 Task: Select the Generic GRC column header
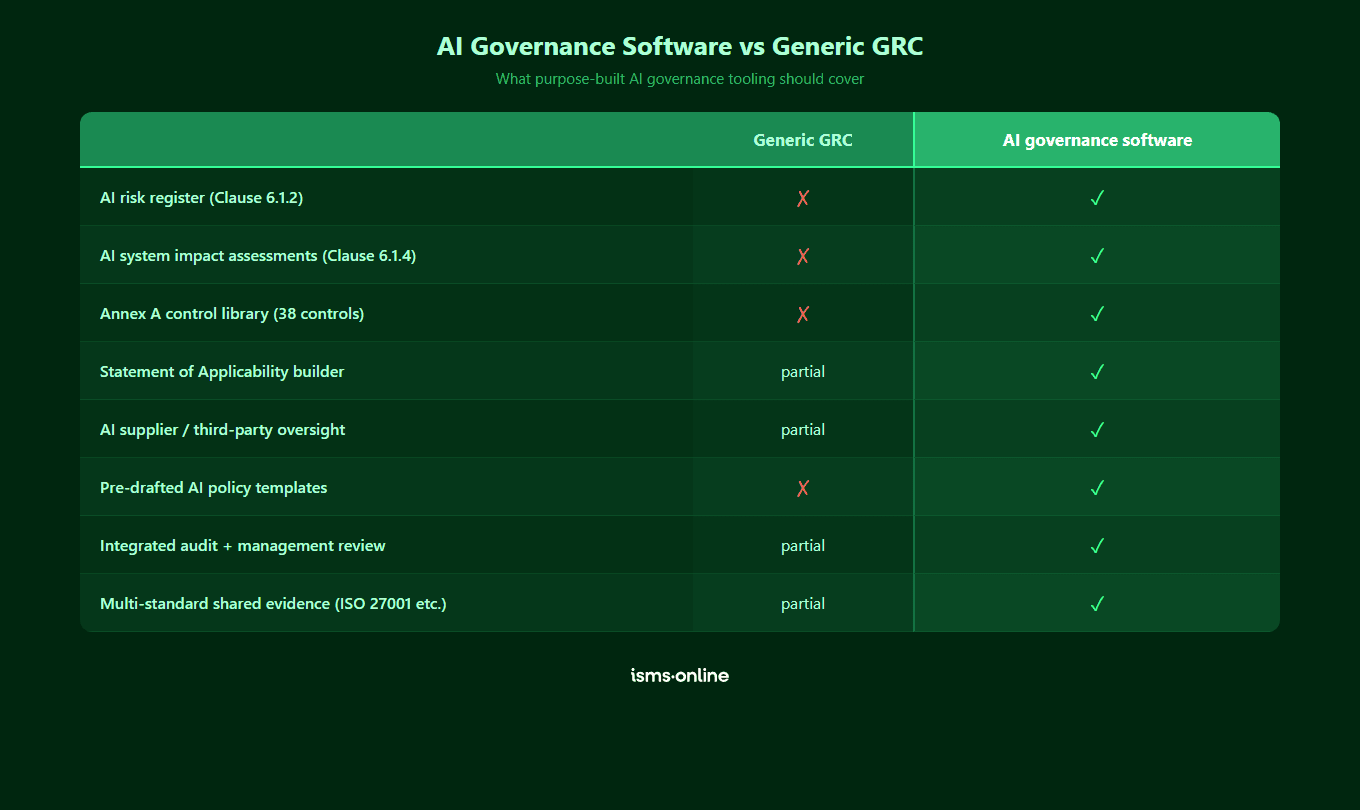[803, 139]
